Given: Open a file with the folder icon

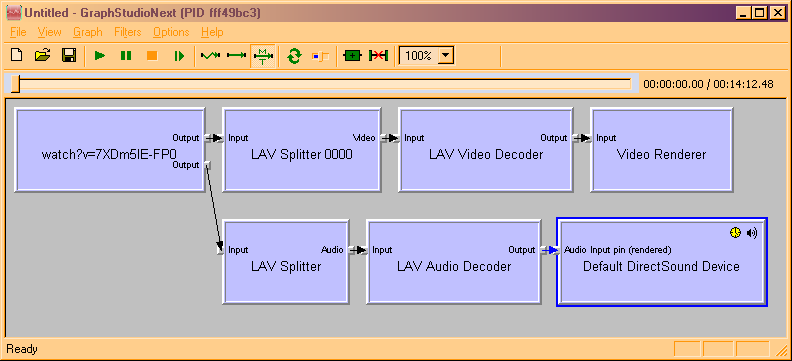Looking at the screenshot, I should coord(42,56).
